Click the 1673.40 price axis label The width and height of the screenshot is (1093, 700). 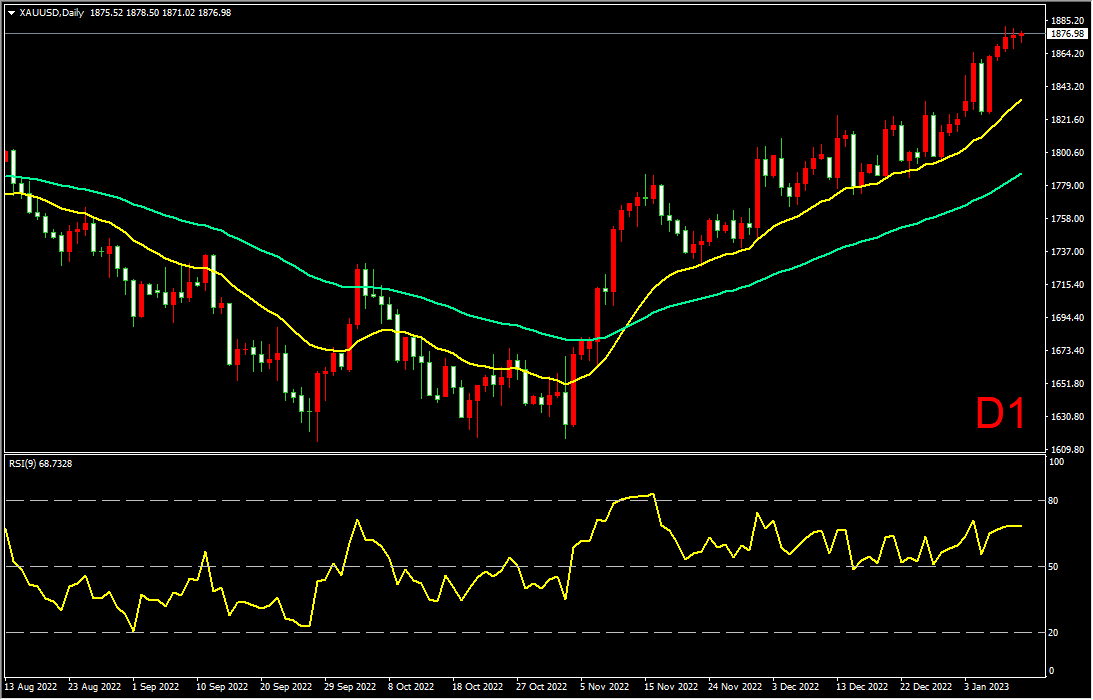pyautogui.click(x=1067, y=351)
